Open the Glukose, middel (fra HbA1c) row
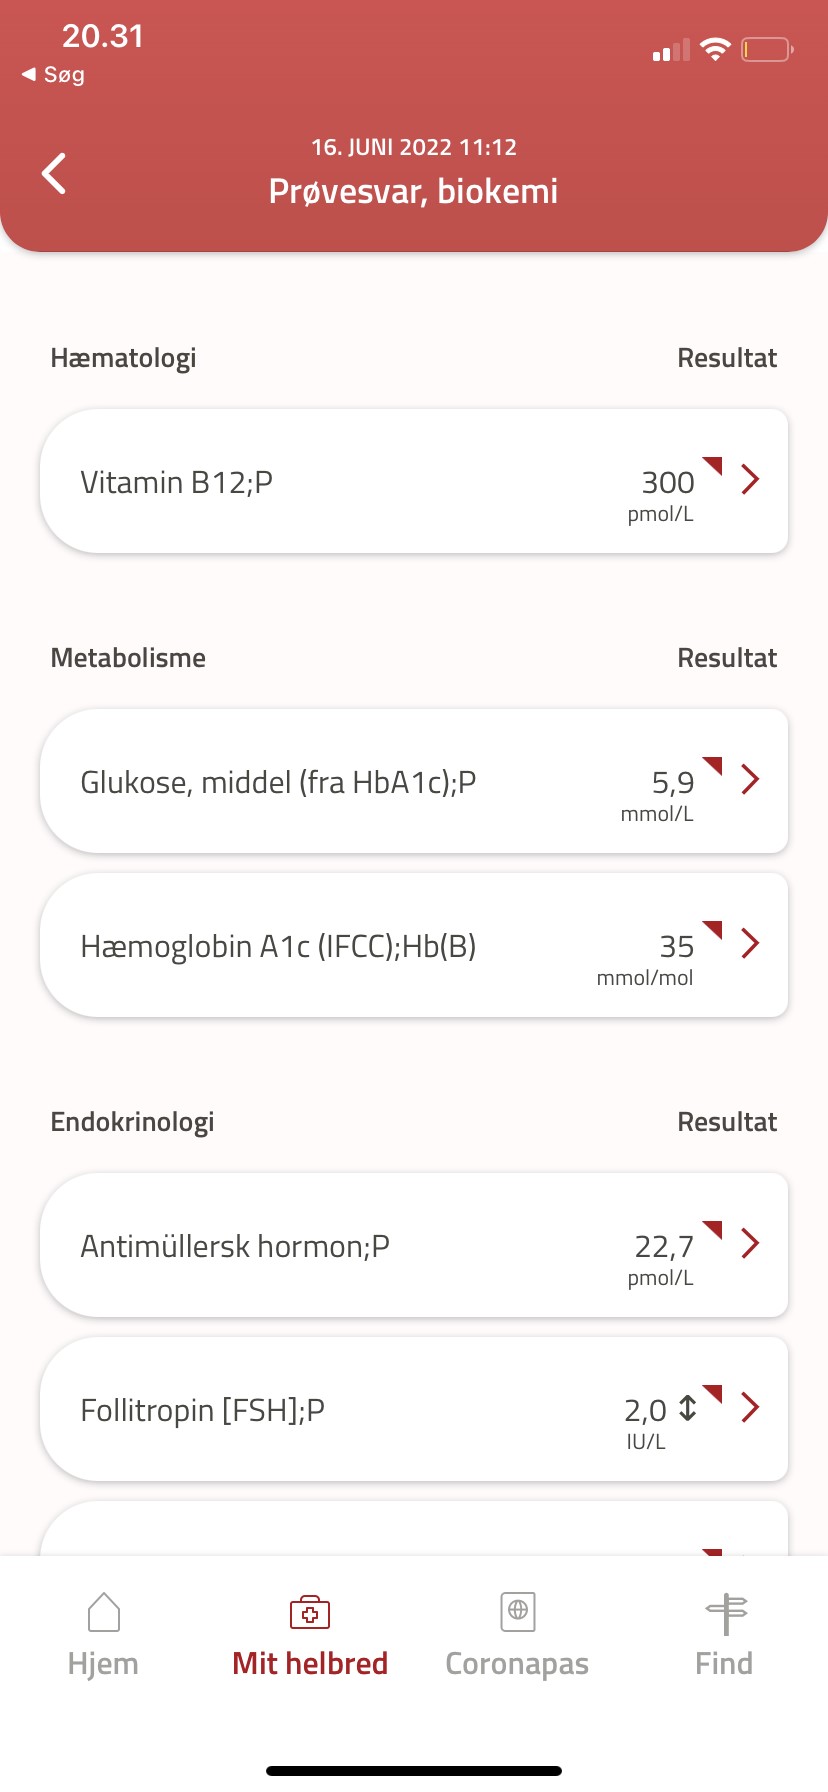Screen dimensions: 828x1792 (278, 782)
